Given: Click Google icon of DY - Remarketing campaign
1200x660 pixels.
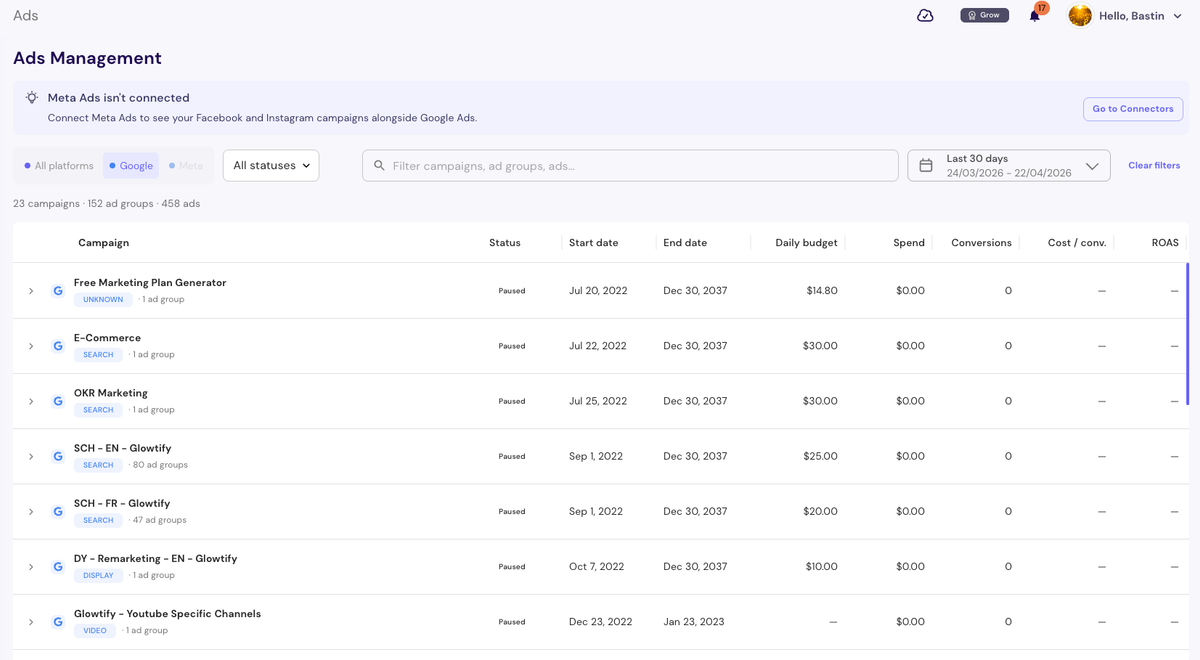Looking at the screenshot, I should point(58,566).
